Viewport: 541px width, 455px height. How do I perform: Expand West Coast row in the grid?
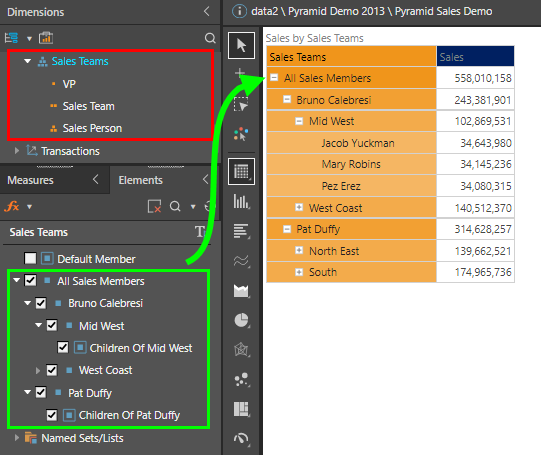click(299, 207)
